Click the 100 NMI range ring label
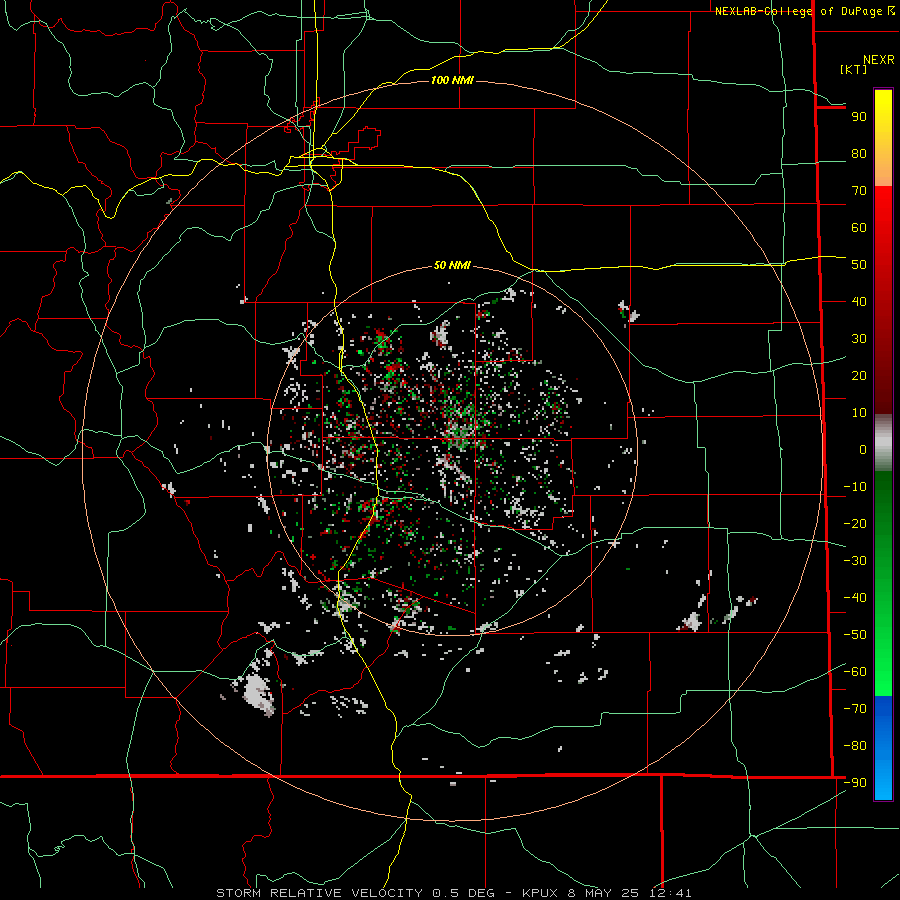 (452, 80)
